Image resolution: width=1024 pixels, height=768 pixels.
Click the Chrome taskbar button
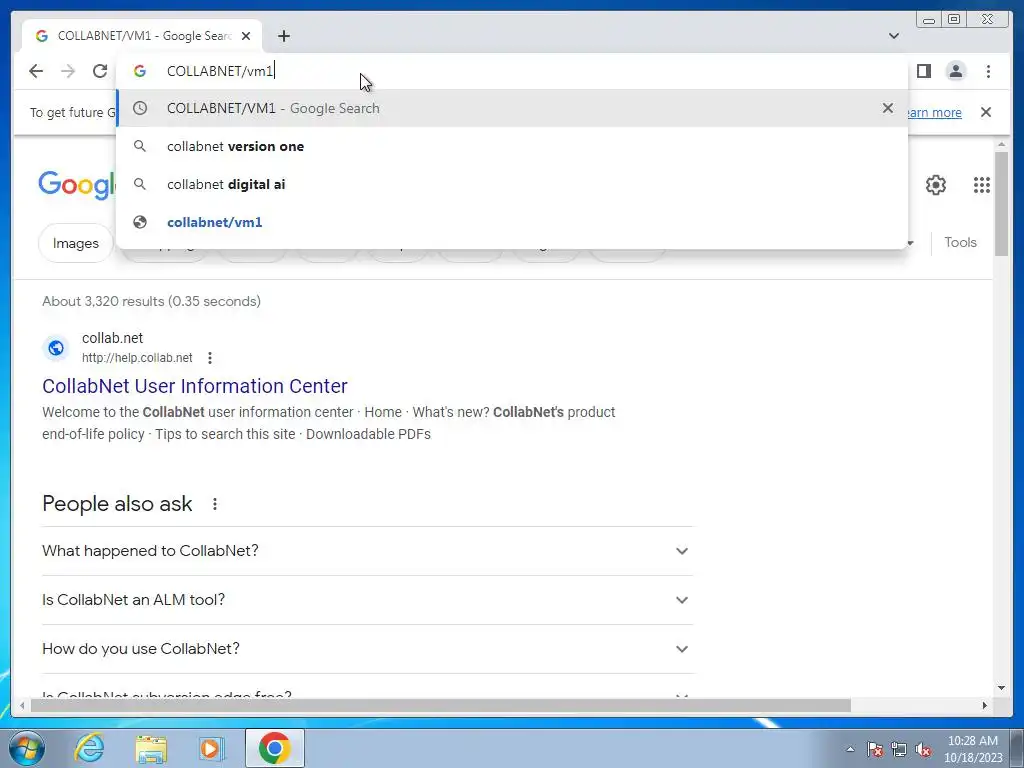(x=274, y=748)
